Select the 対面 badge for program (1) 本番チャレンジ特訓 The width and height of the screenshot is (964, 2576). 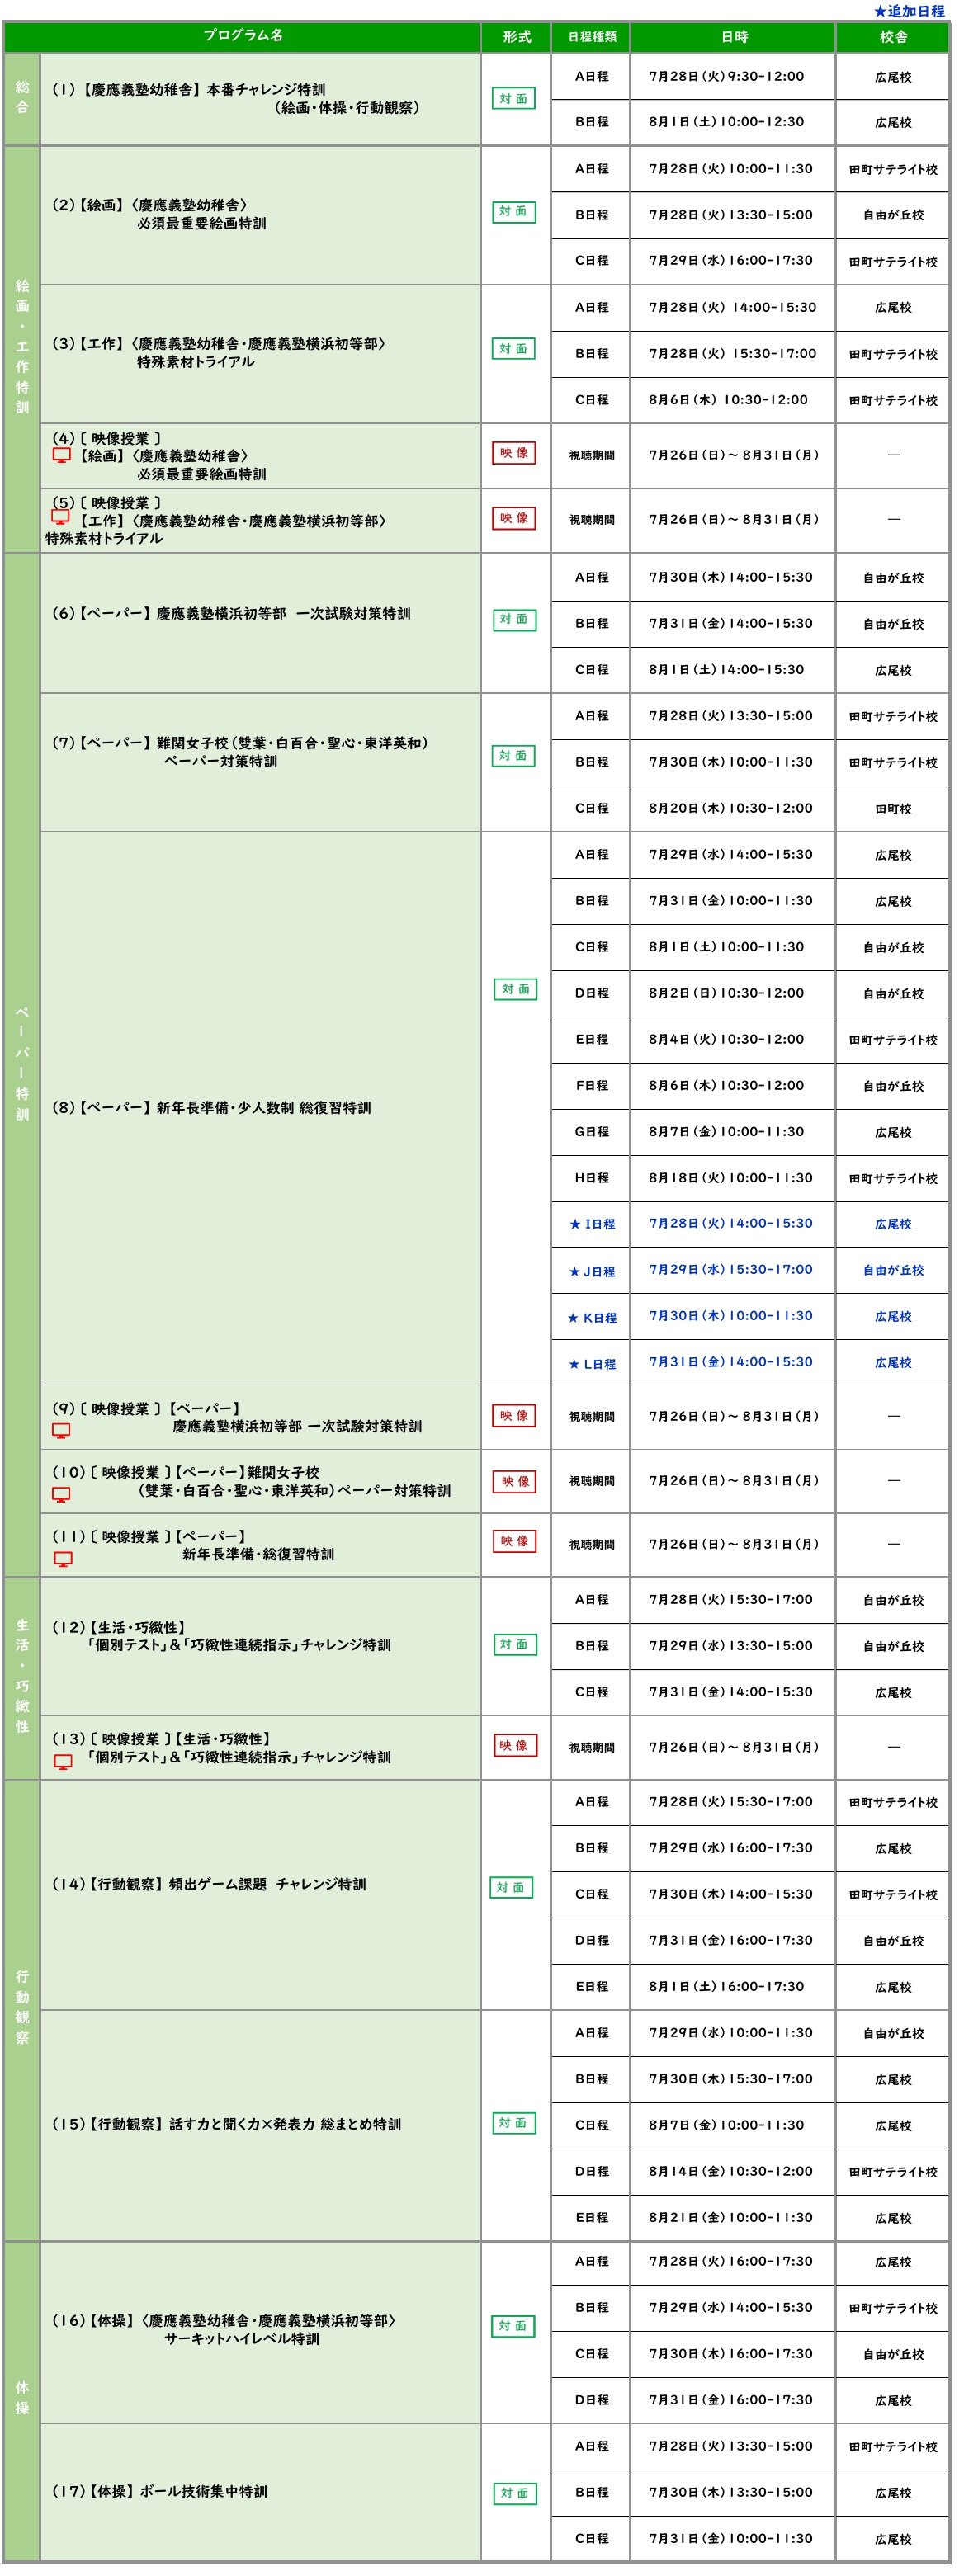coord(514,99)
